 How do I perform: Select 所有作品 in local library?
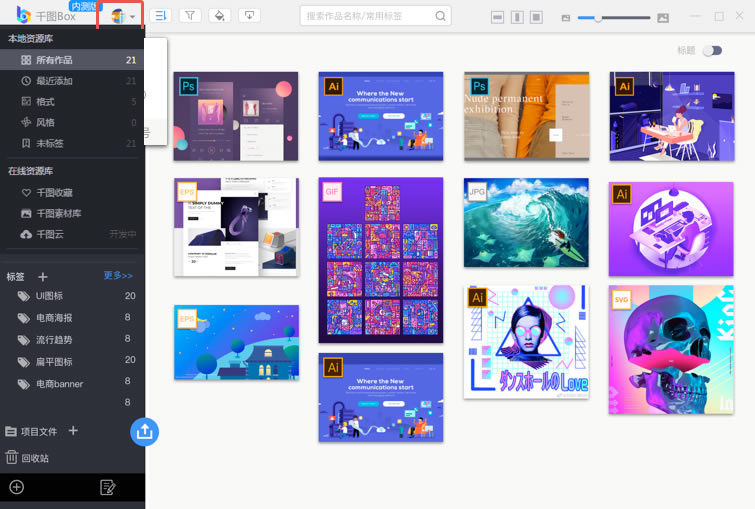pos(72,60)
